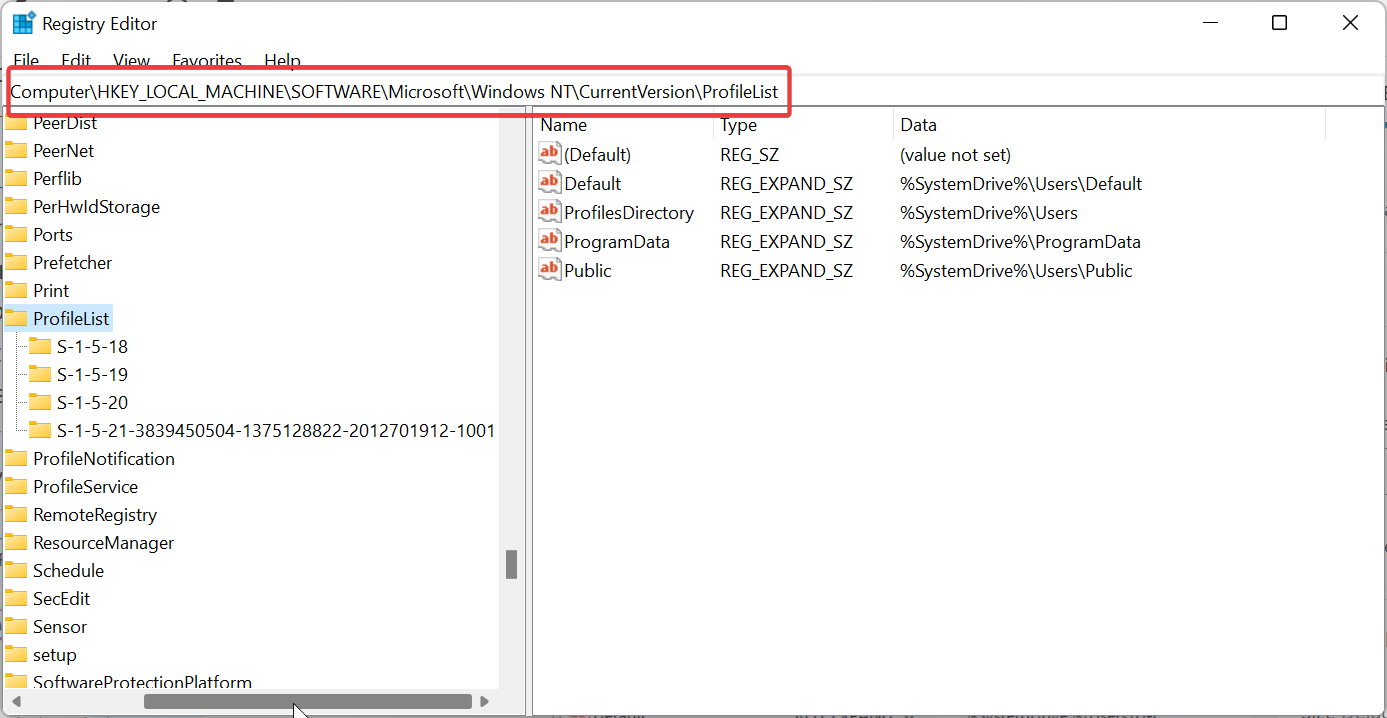Viewport: 1387px width, 718px height.
Task: Click the Prefetcher folder icon
Action: [x=16, y=263]
